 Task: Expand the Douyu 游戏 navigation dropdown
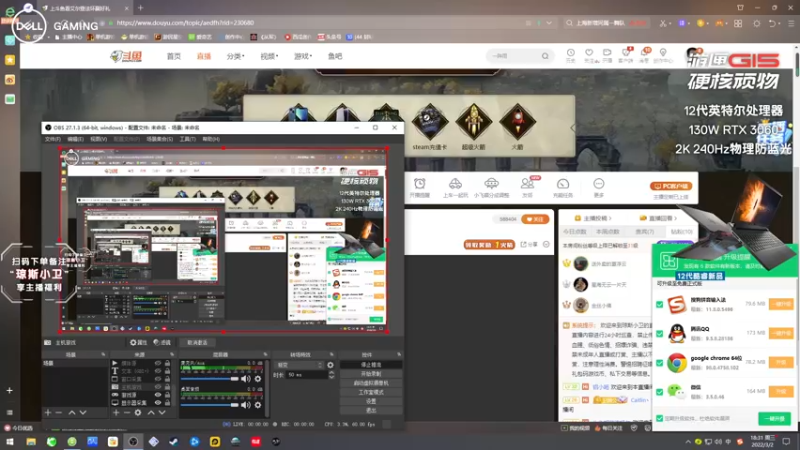coord(303,56)
